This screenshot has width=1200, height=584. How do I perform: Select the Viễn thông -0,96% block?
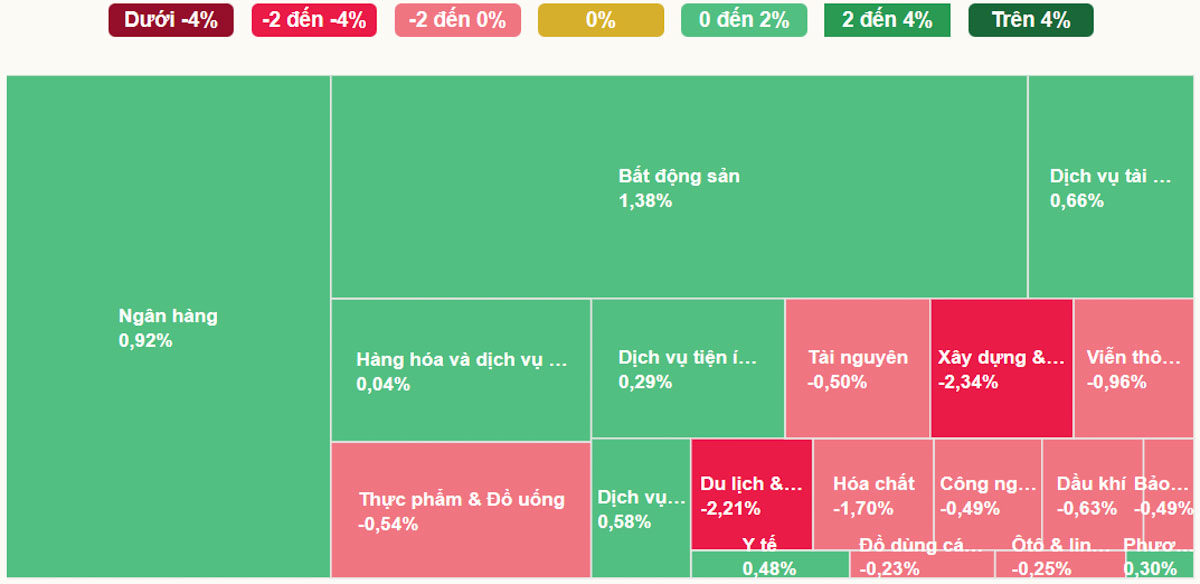(x=1133, y=368)
